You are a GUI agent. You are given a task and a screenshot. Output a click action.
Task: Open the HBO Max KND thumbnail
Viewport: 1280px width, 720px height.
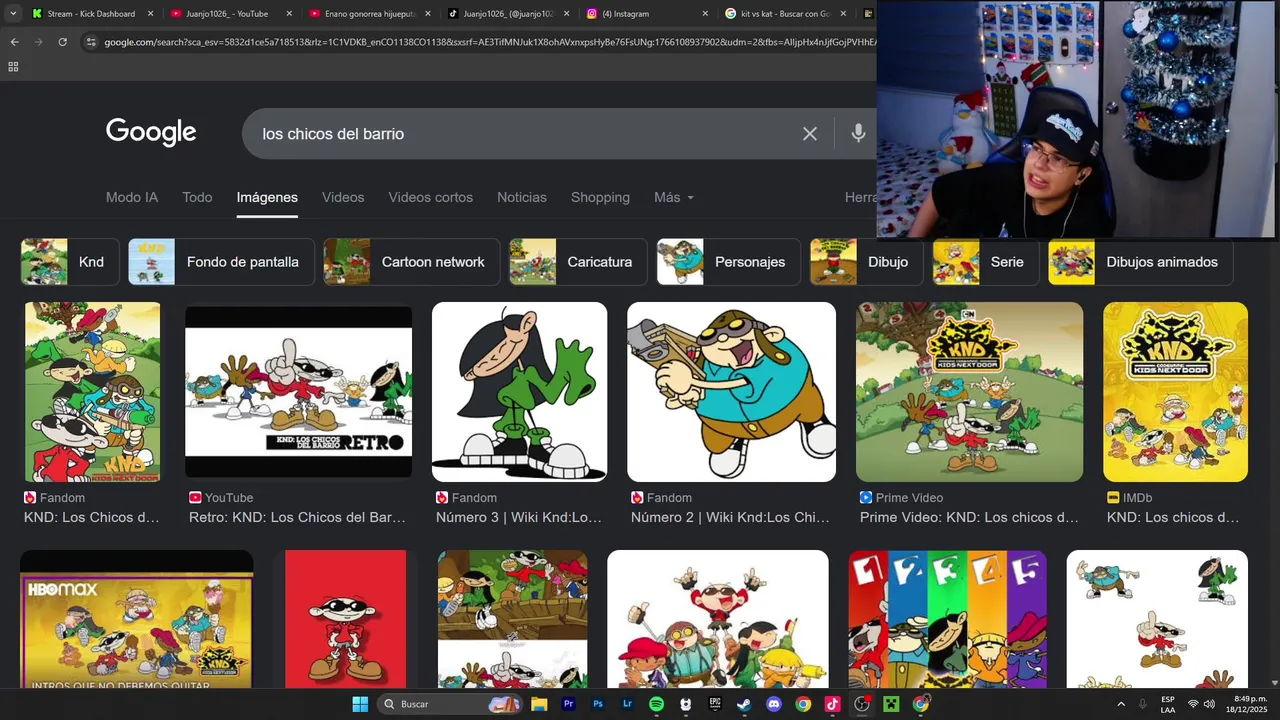[137, 619]
